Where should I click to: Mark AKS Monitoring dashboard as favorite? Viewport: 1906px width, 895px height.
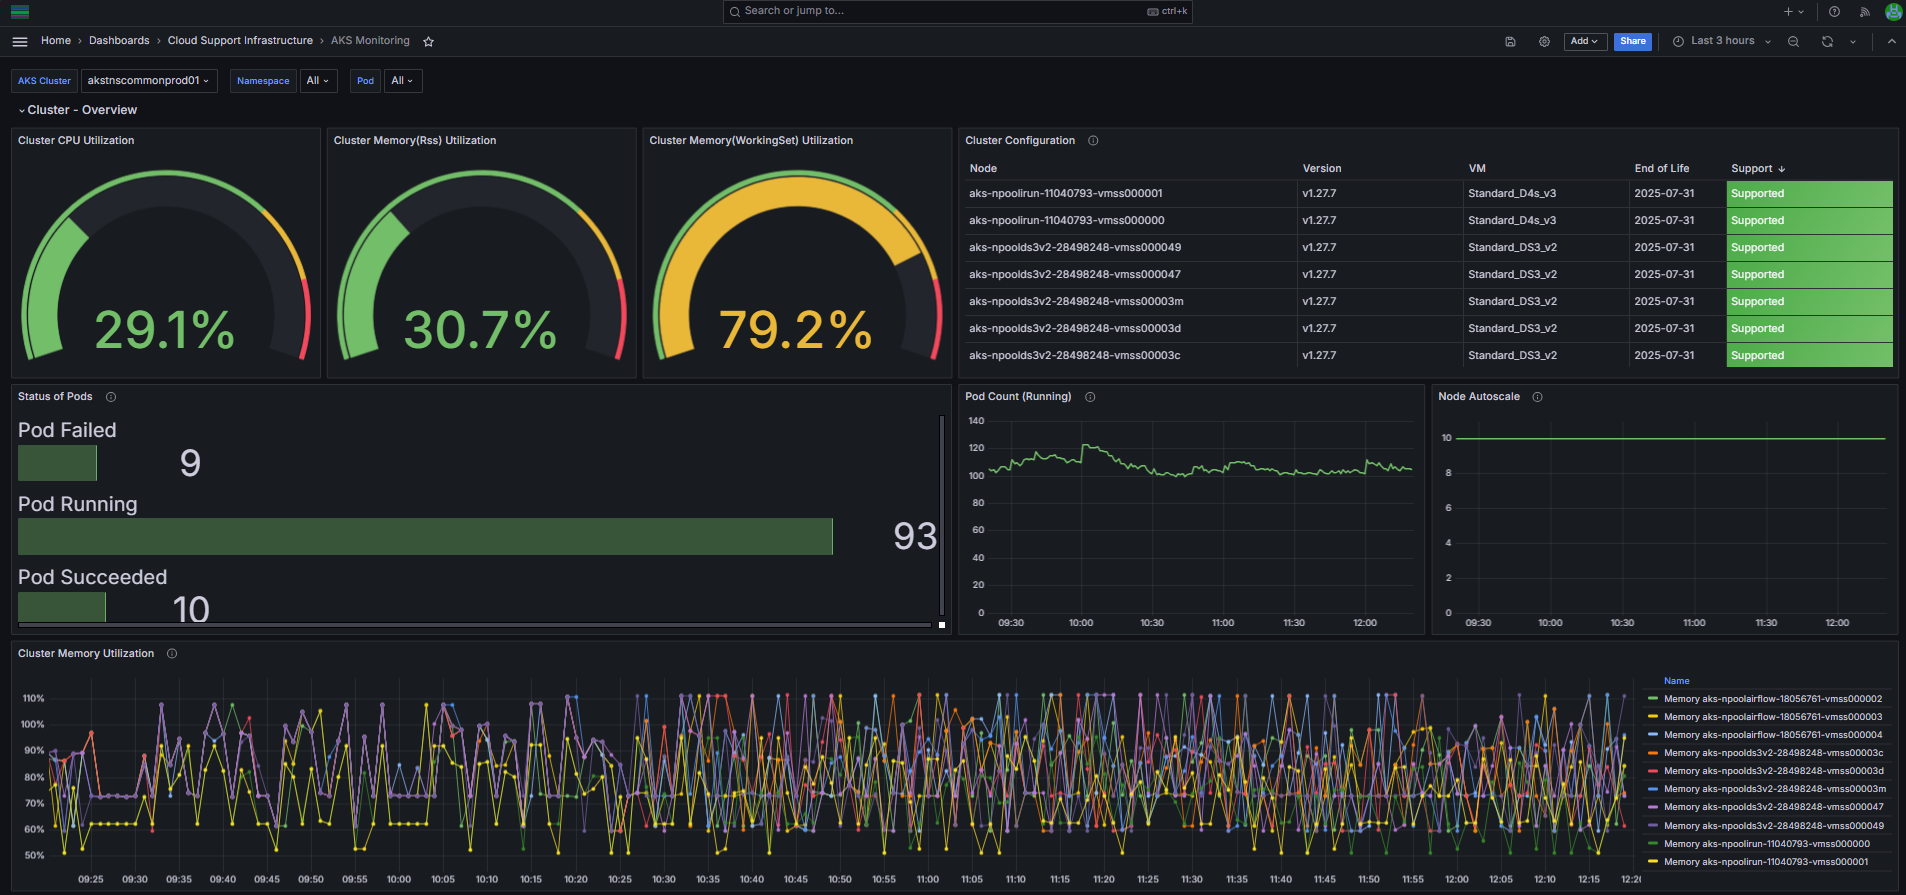coord(428,41)
